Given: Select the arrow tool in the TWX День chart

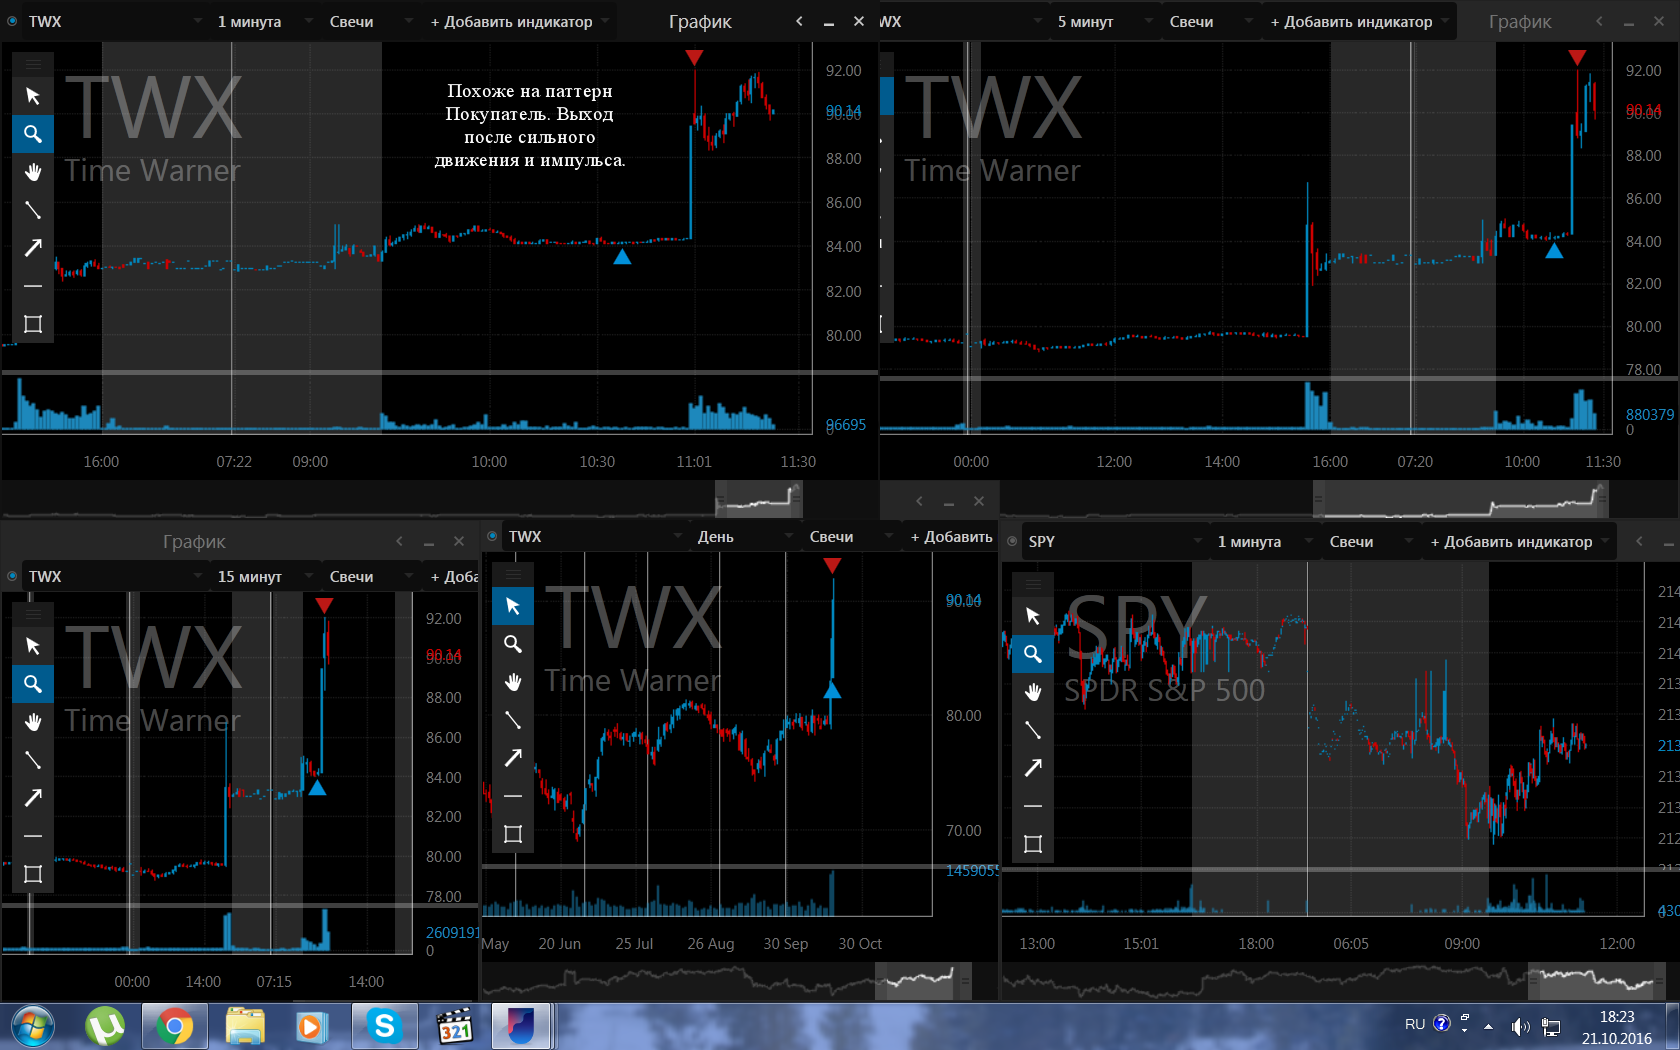Looking at the screenshot, I should (513, 758).
